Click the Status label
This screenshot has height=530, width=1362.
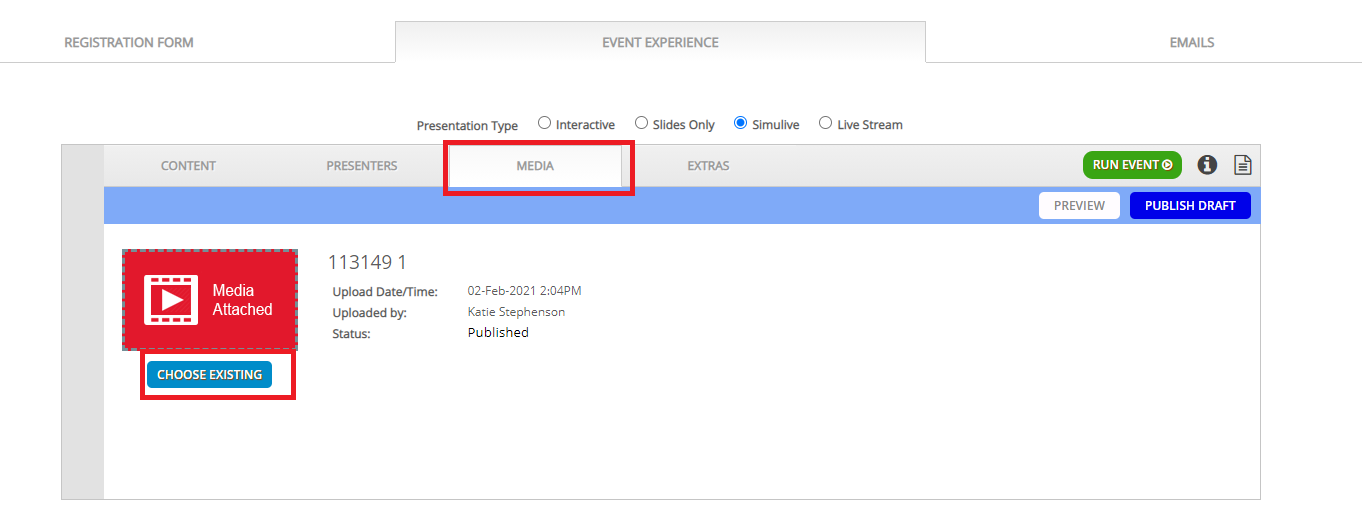tap(351, 333)
